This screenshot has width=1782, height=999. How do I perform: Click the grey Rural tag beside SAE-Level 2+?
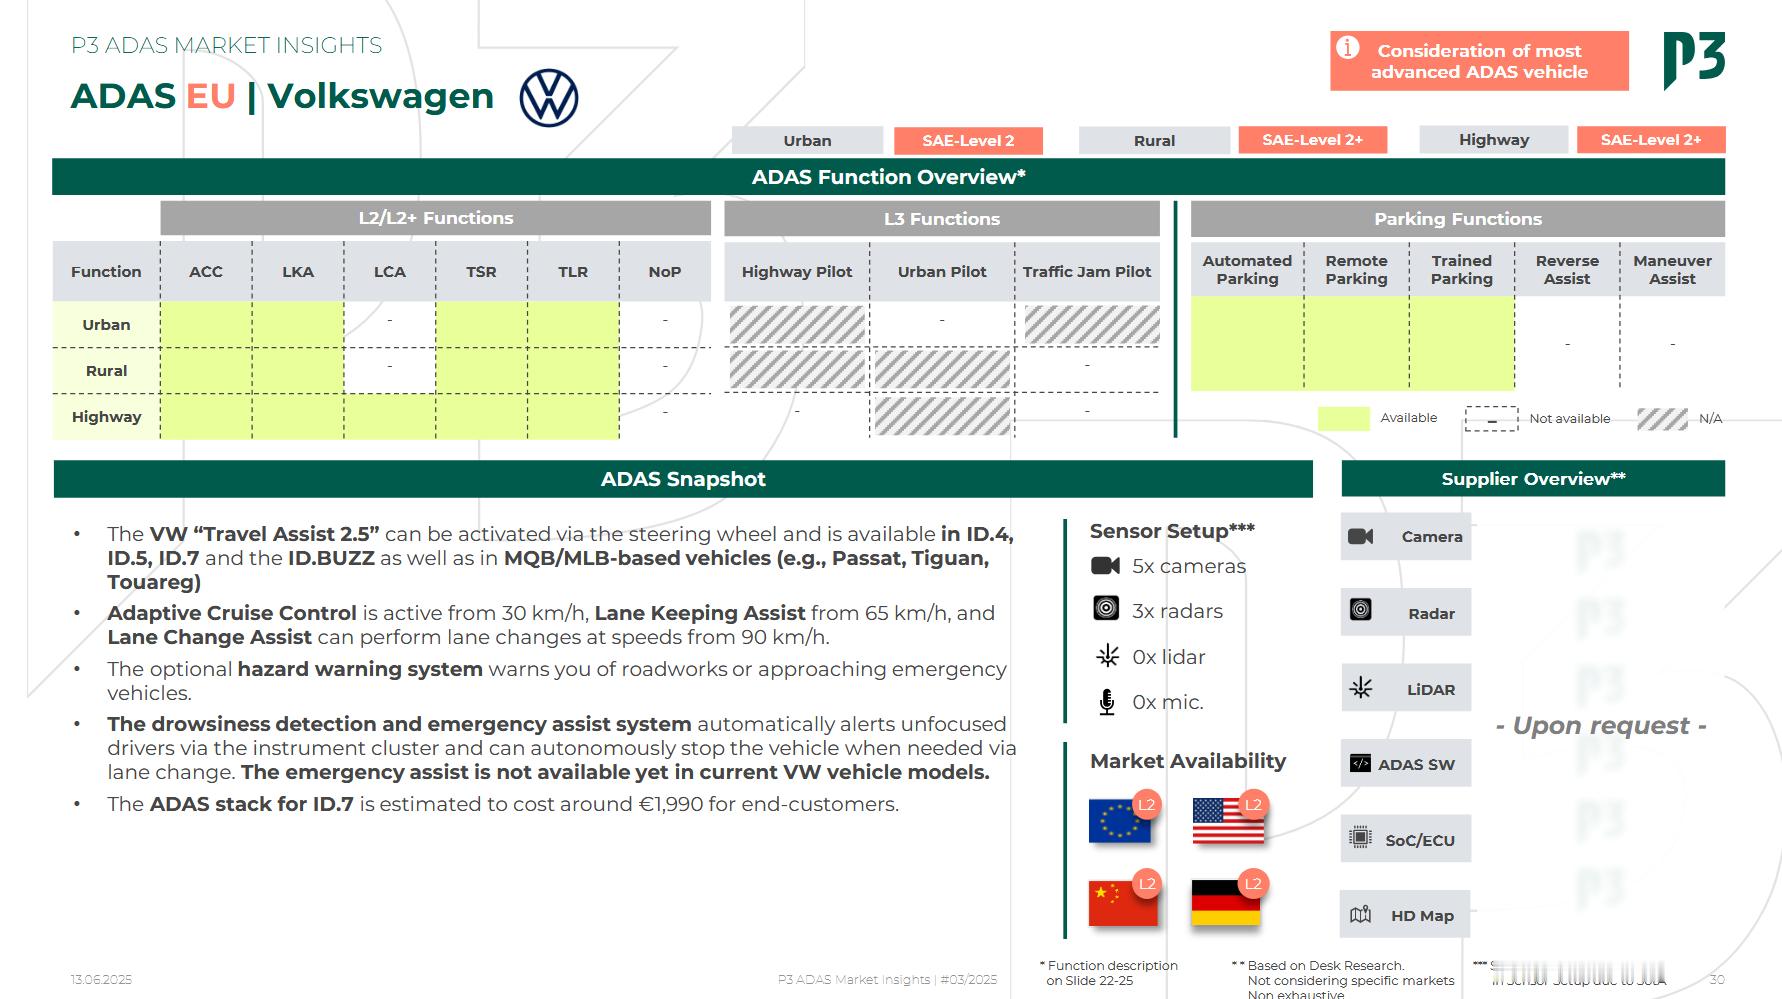[x=1154, y=140]
